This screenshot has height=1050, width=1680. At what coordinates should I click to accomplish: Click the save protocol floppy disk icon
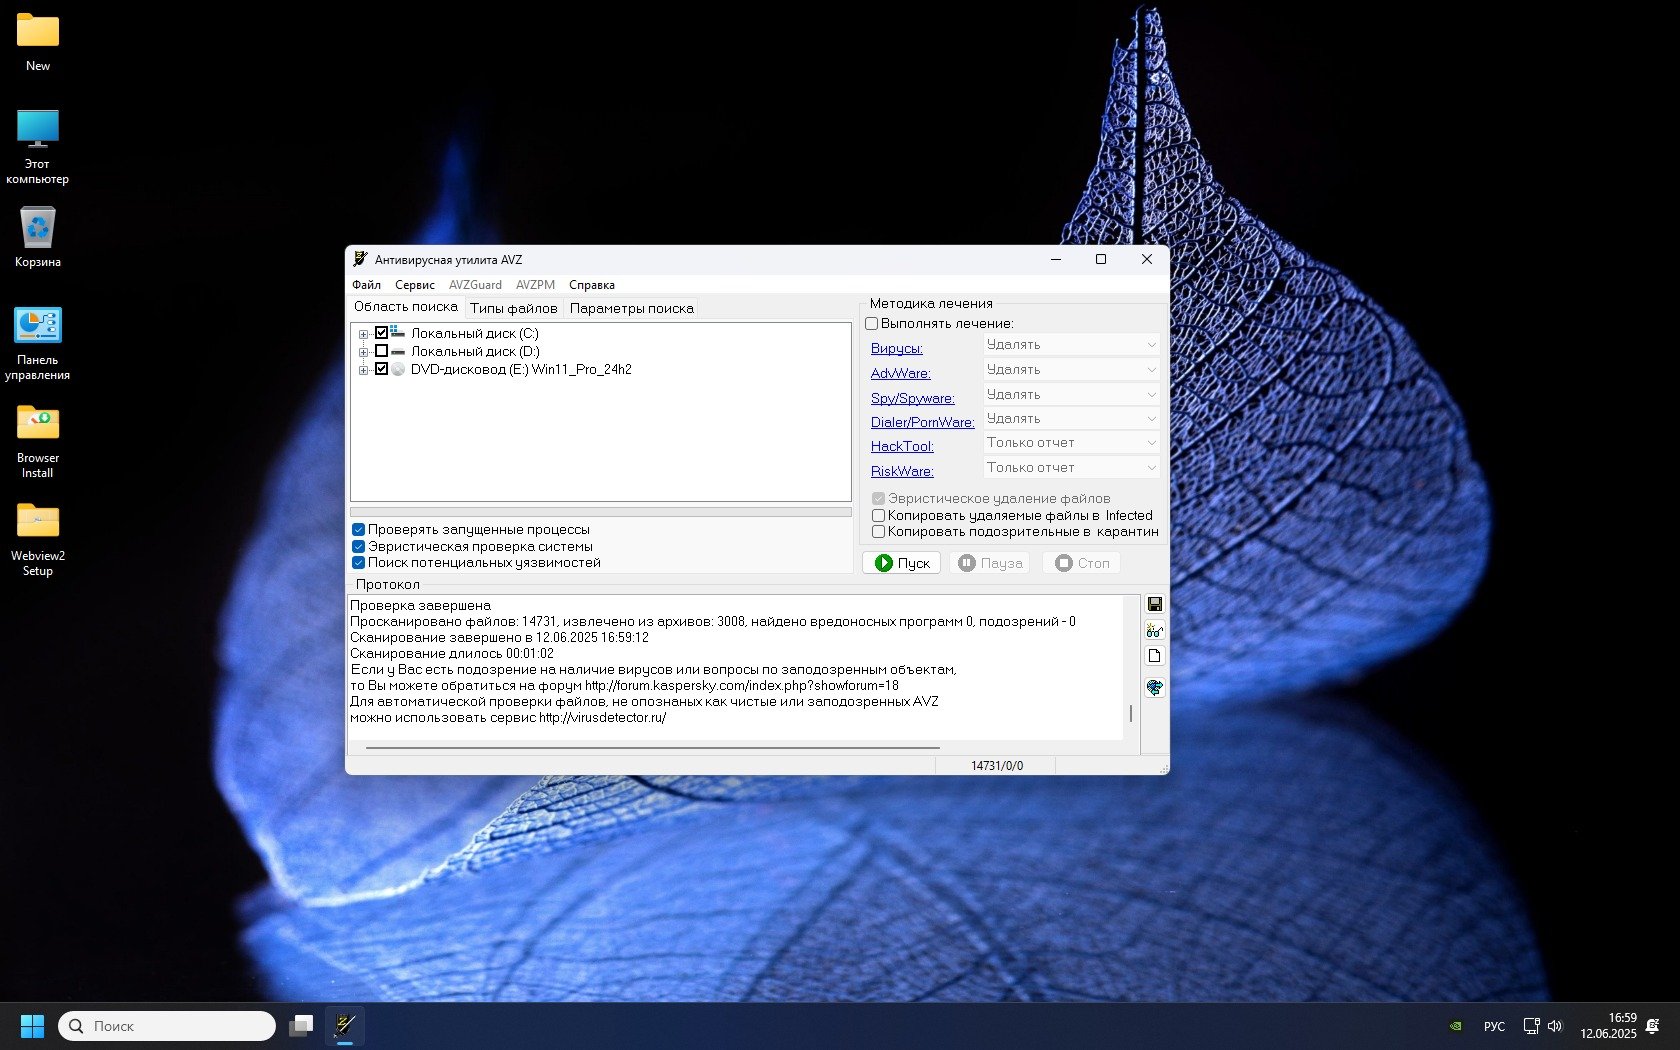[1154, 604]
